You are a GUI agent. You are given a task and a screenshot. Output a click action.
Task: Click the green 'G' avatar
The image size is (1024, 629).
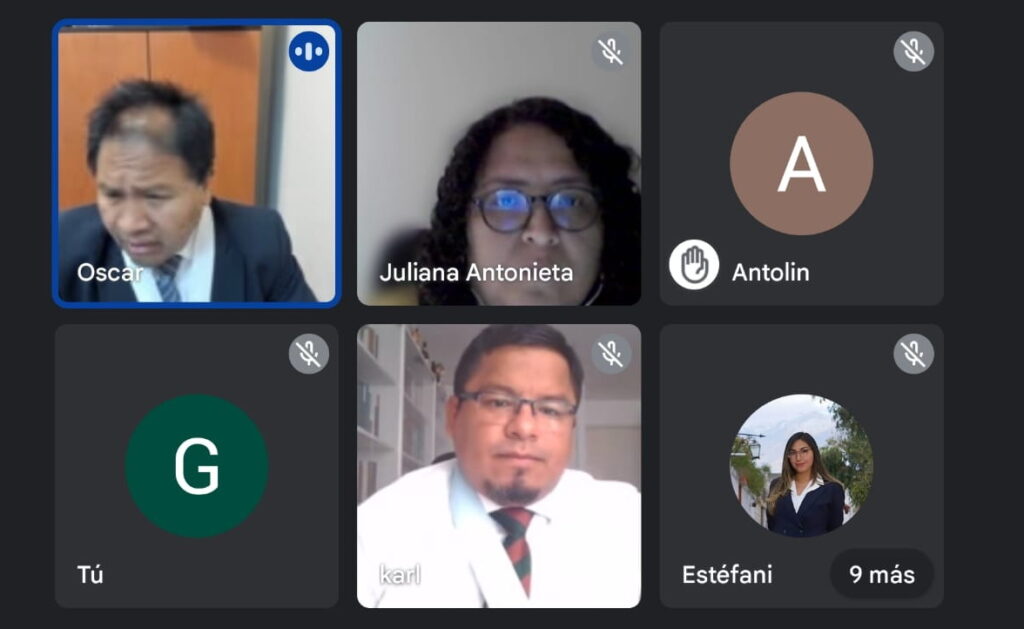point(197,466)
